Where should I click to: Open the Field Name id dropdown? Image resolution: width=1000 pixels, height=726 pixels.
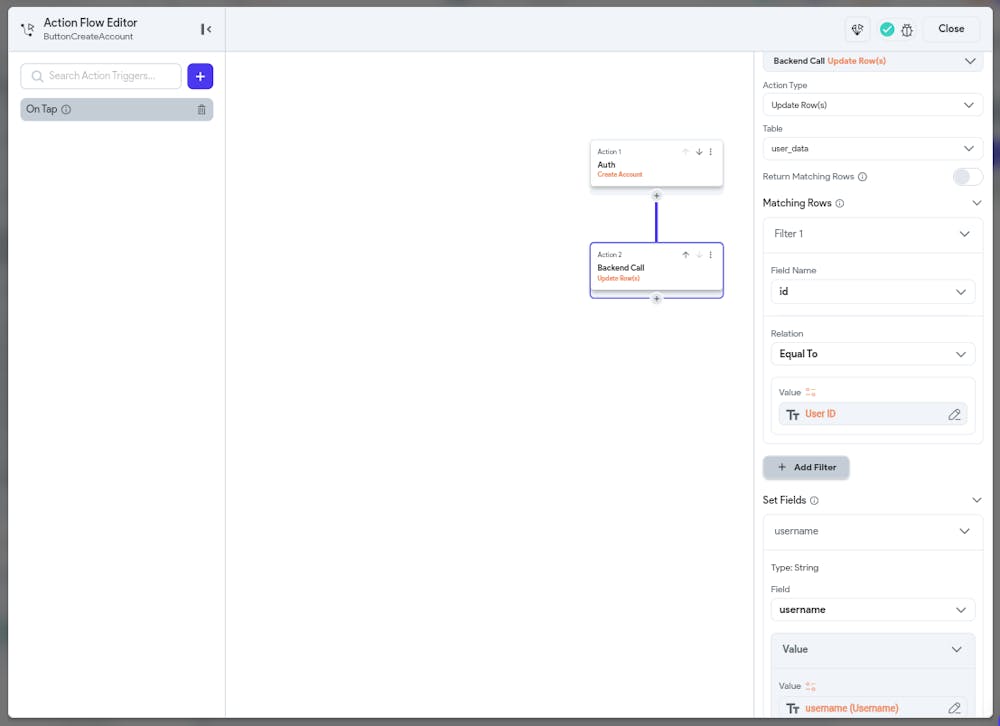[x=872, y=292]
